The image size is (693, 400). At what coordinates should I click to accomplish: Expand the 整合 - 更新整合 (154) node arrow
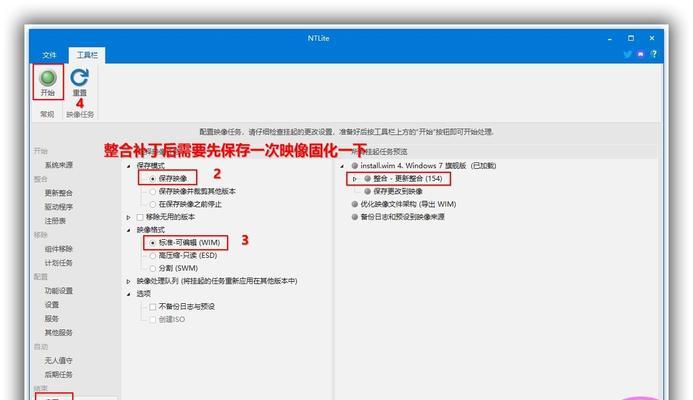point(354,179)
